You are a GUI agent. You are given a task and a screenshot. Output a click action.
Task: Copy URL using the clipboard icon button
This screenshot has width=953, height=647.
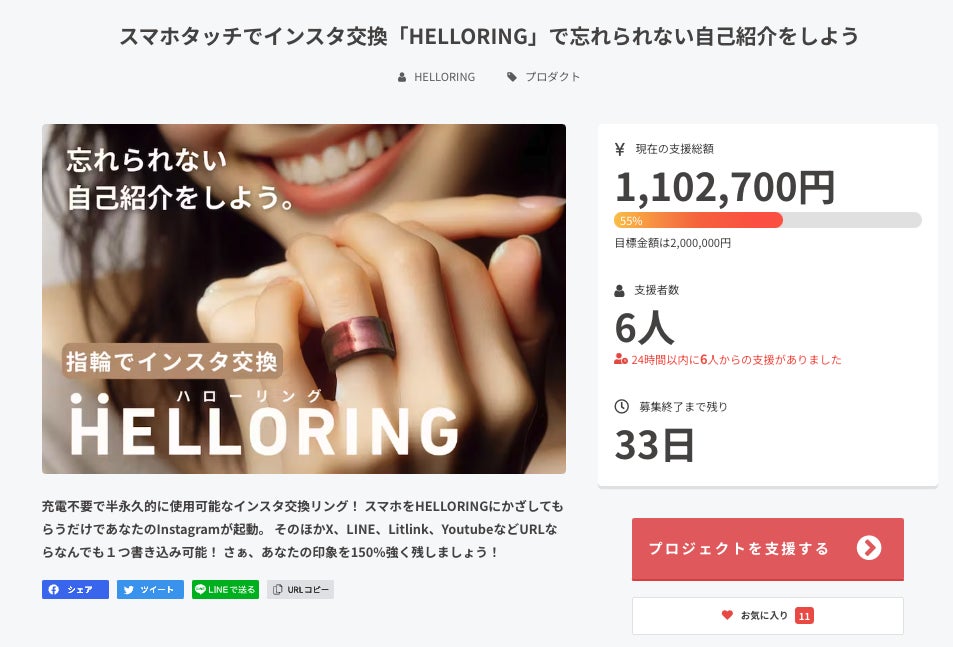point(300,589)
